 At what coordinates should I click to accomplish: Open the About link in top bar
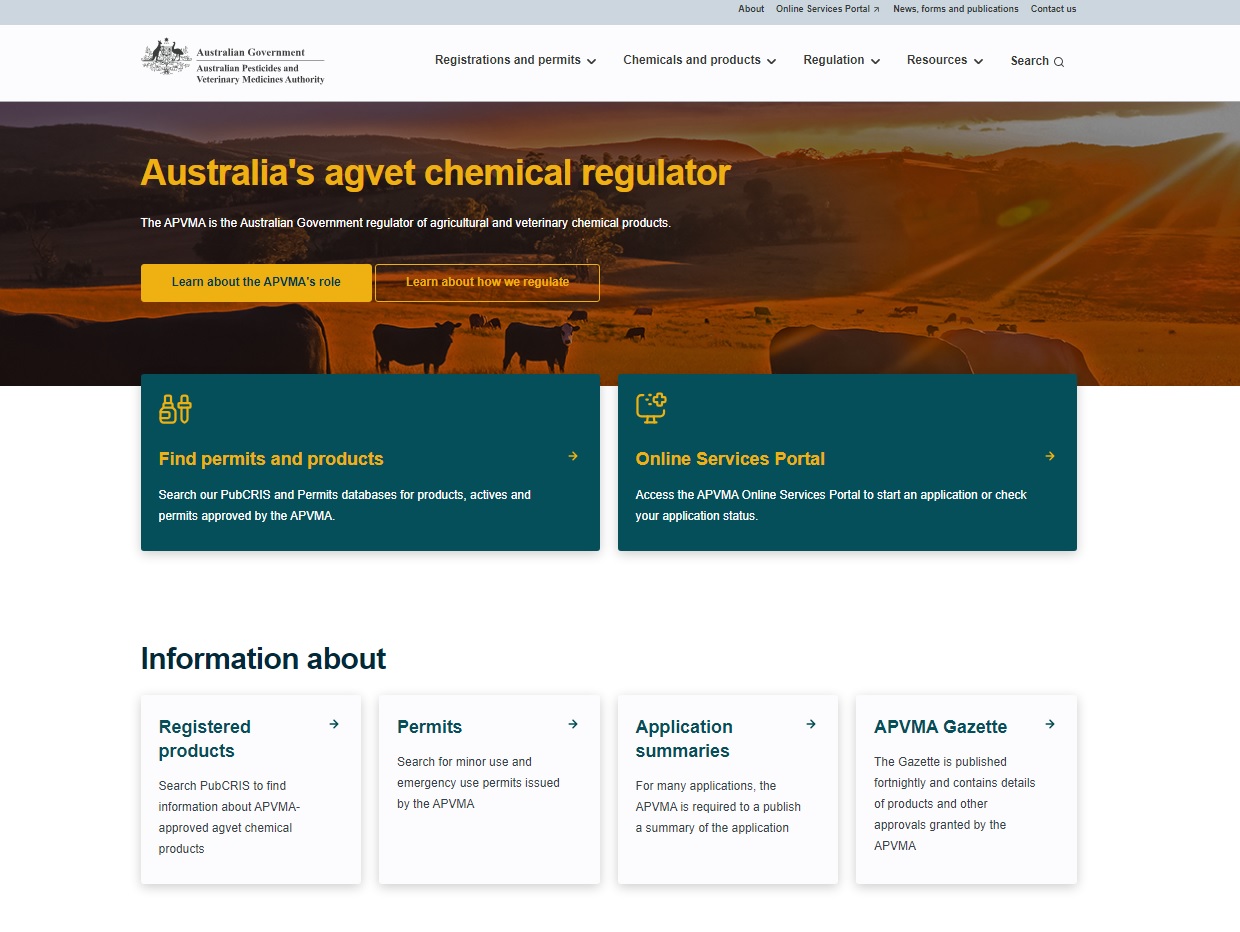[751, 9]
